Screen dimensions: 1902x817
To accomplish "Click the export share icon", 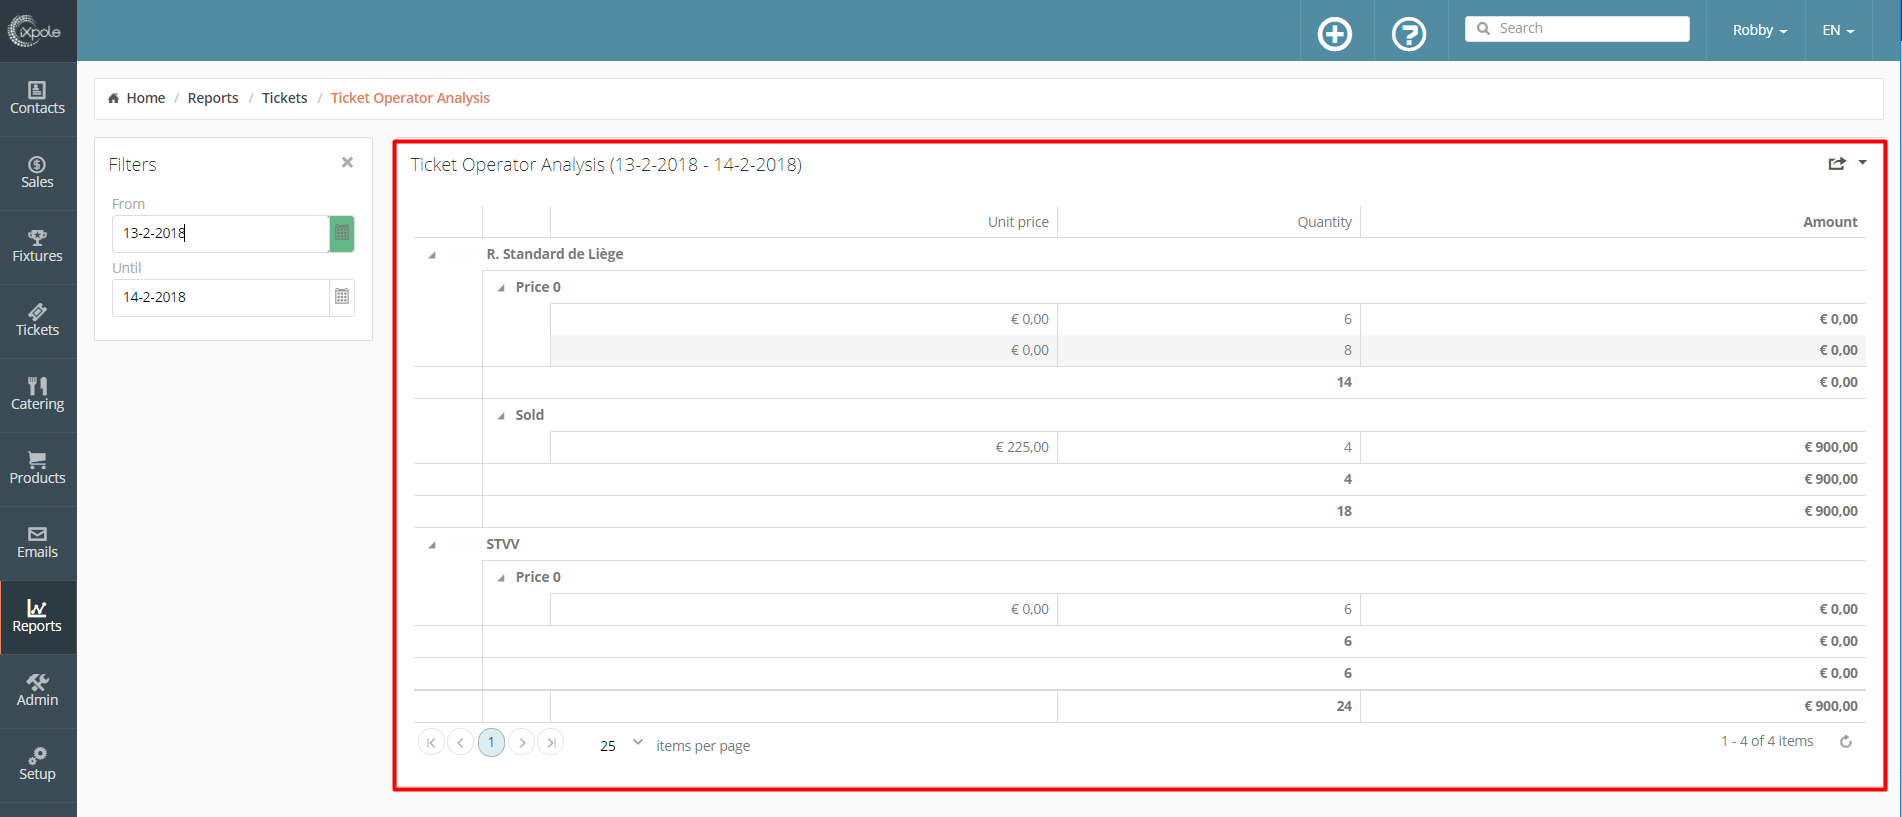I will coord(1837,163).
